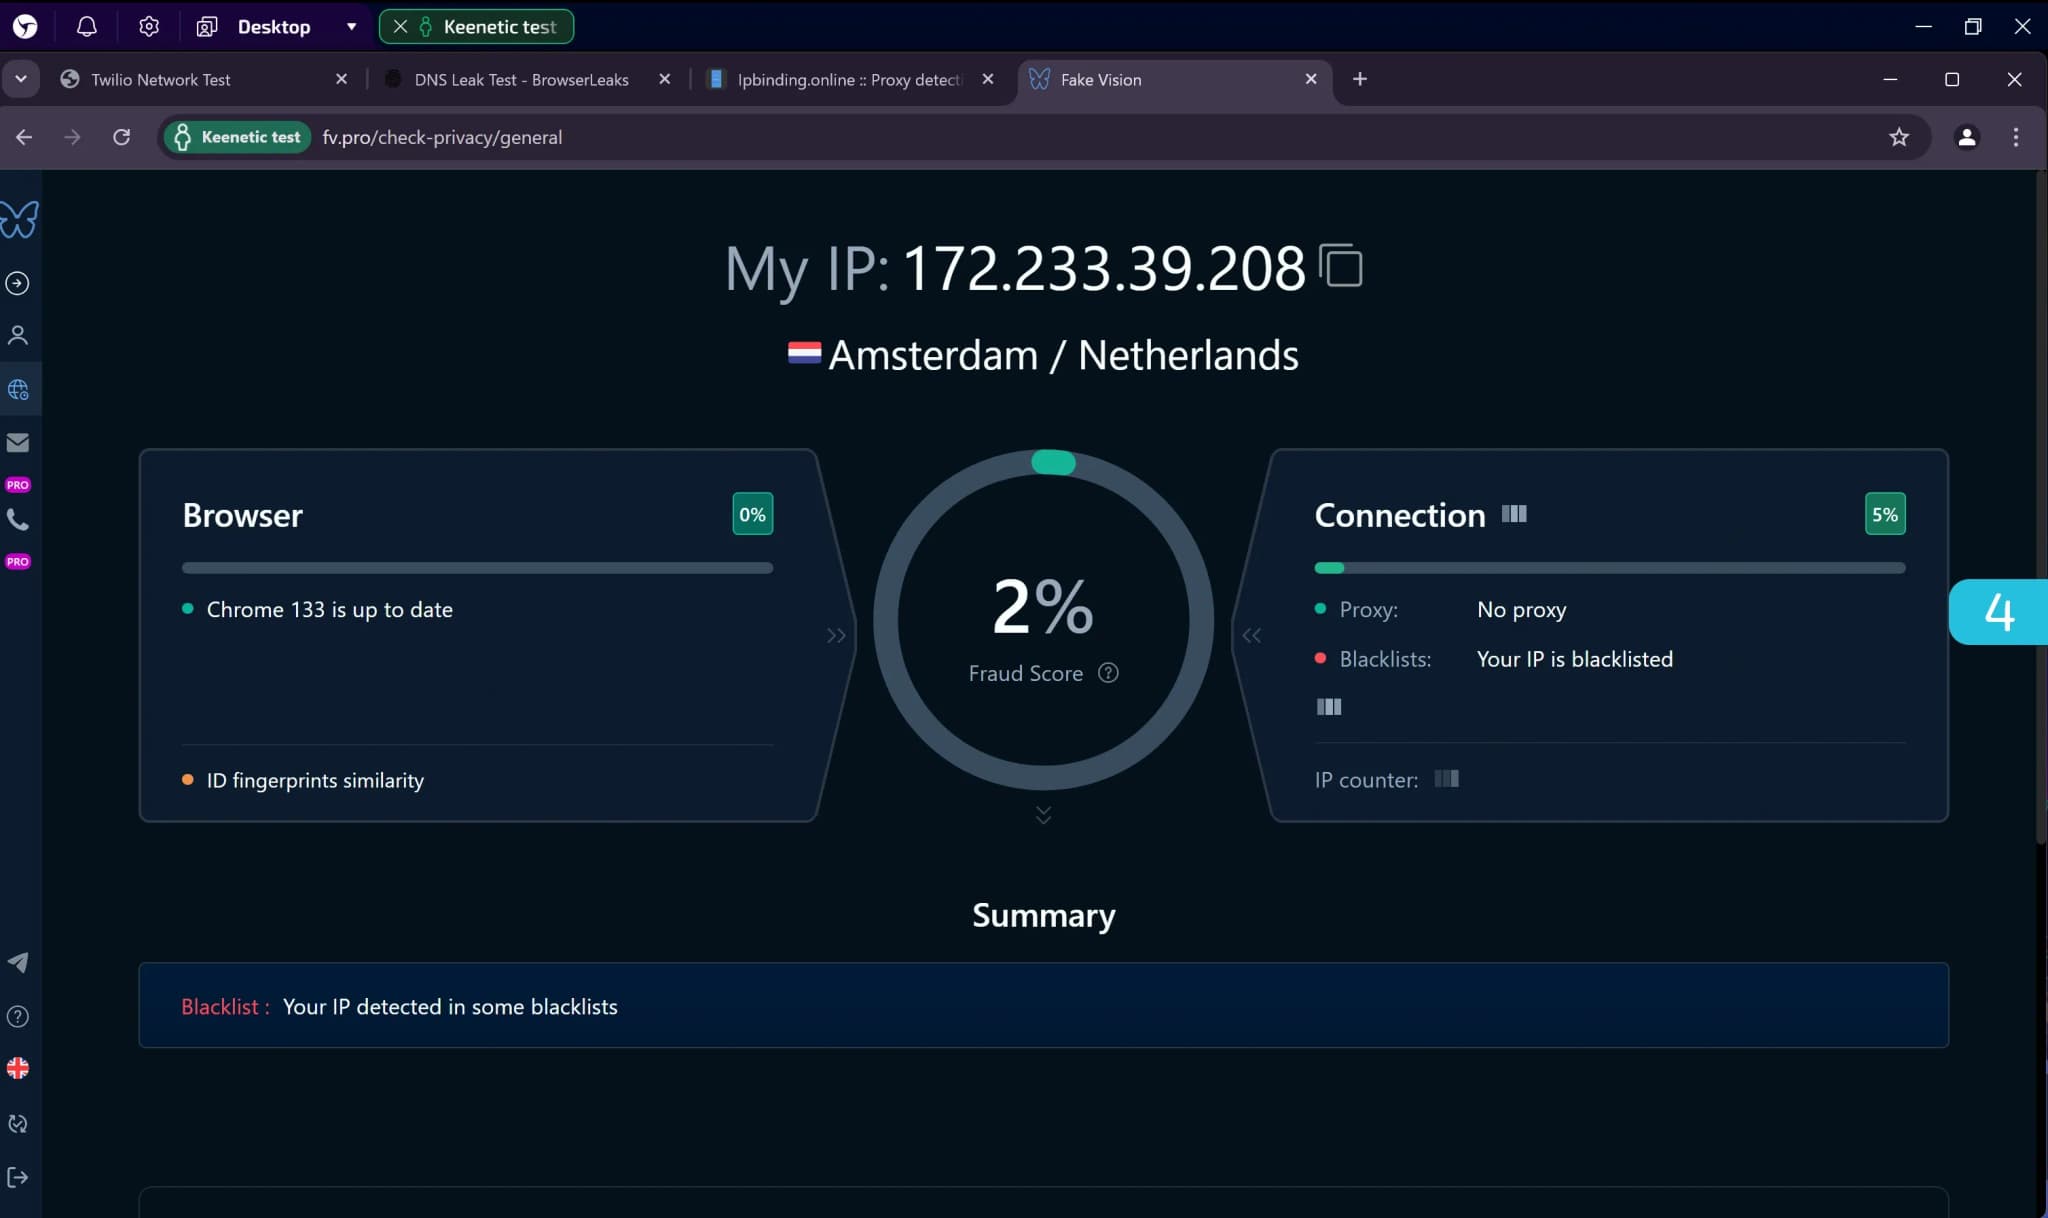Open the user profile sidebar icon
Screen dimensions: 2048x1218
point(18,335)
